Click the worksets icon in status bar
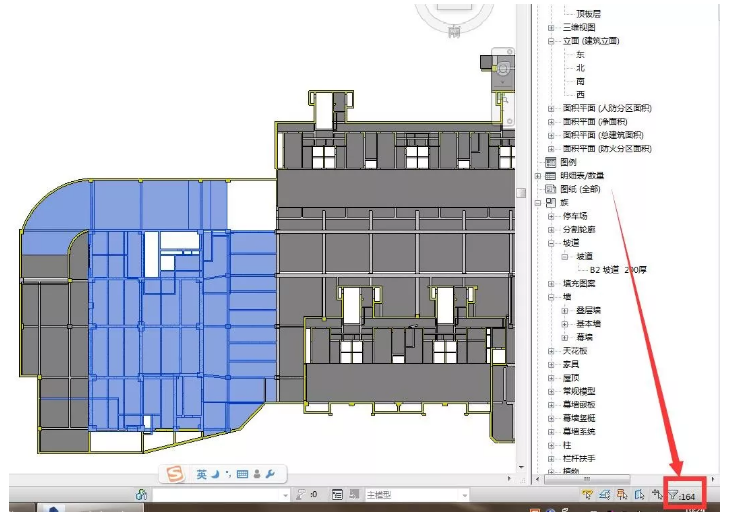This screenshot has width=730, height=517. (x=142, y=494)
